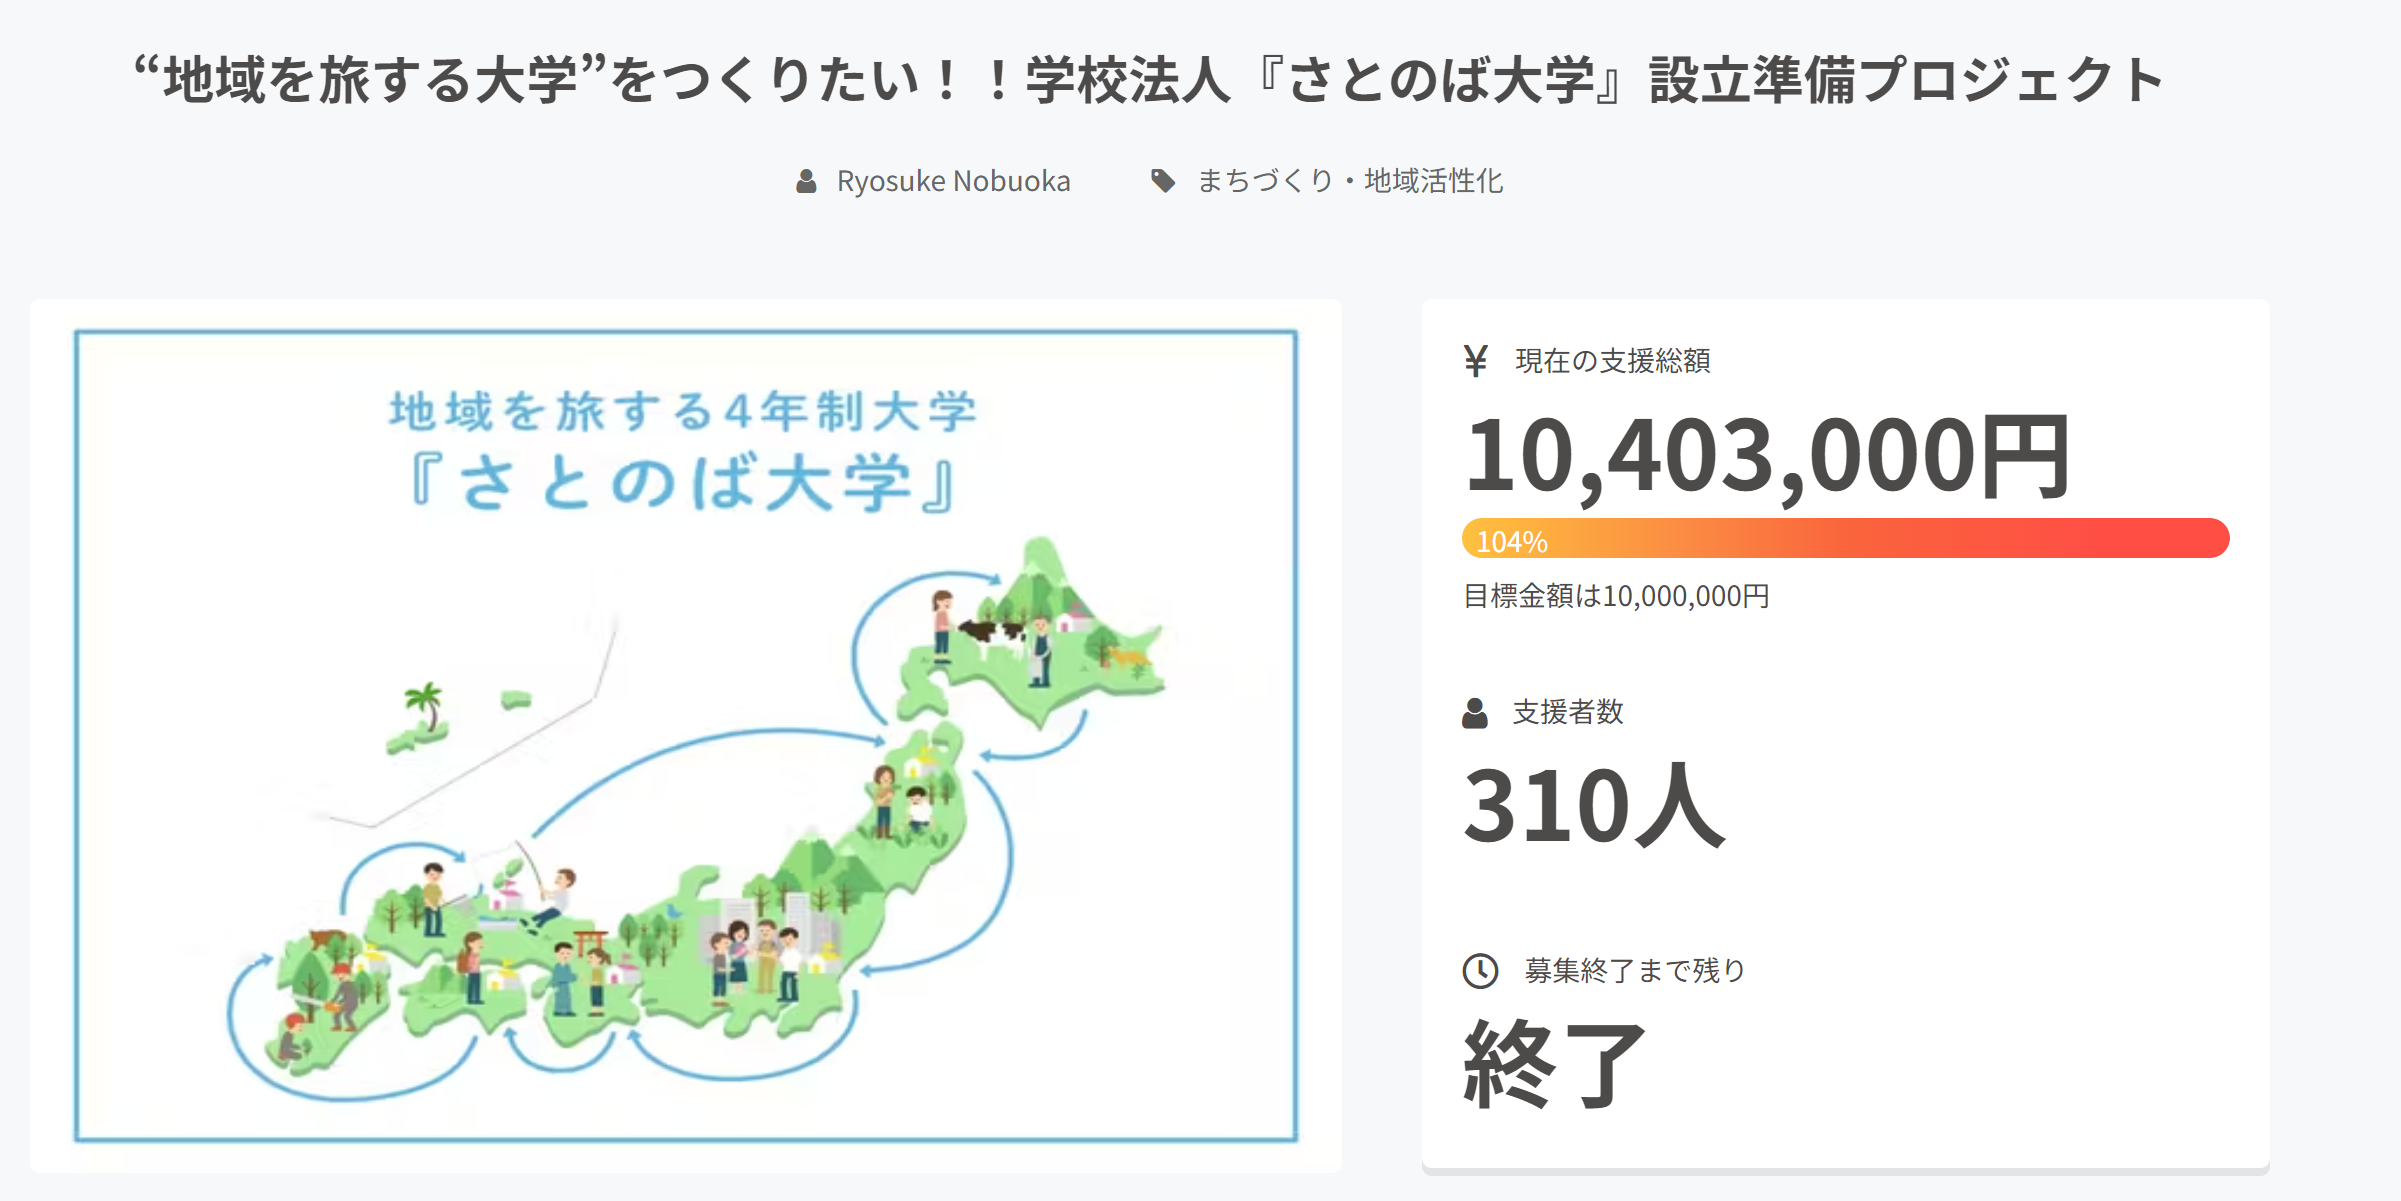Click the yen icon beside 現在の支援総額
Image resolution: width=2401 pixels, height=1201 pixels.
tap(1475, 360)
